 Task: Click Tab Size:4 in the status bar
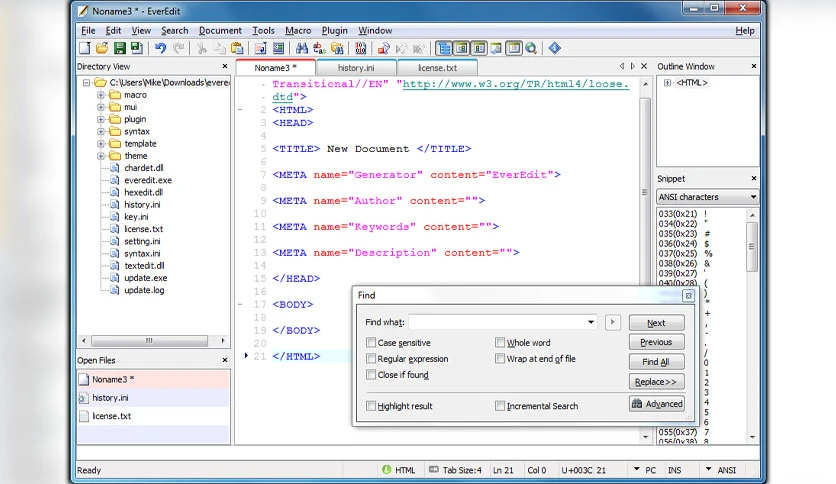455,470
